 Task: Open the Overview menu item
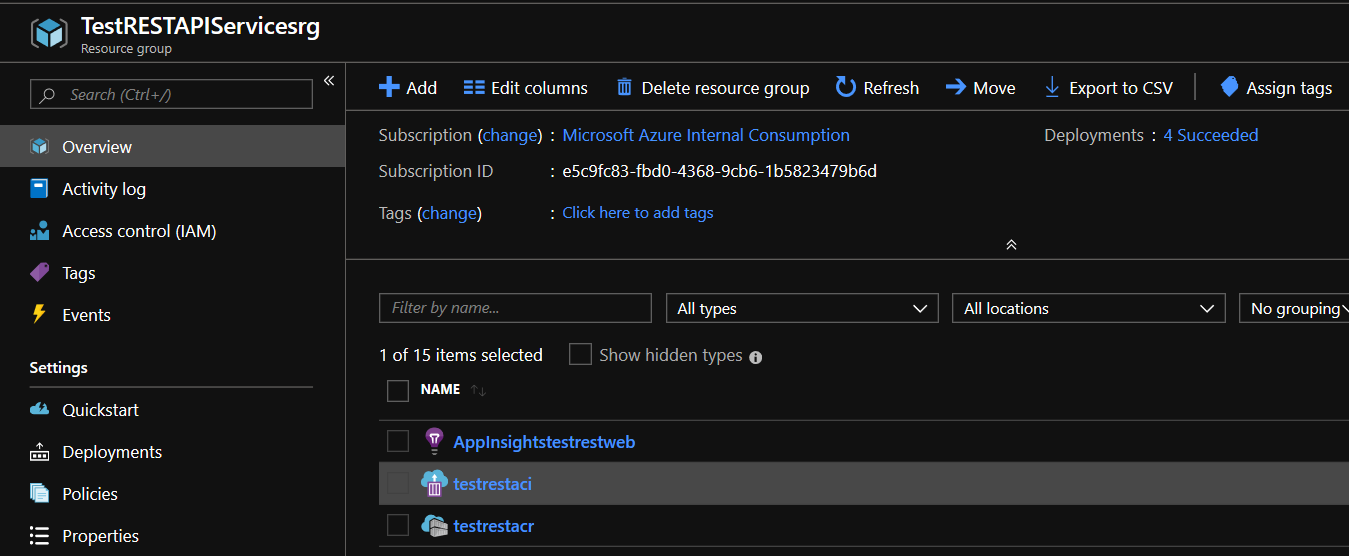[x=172, y=147]
